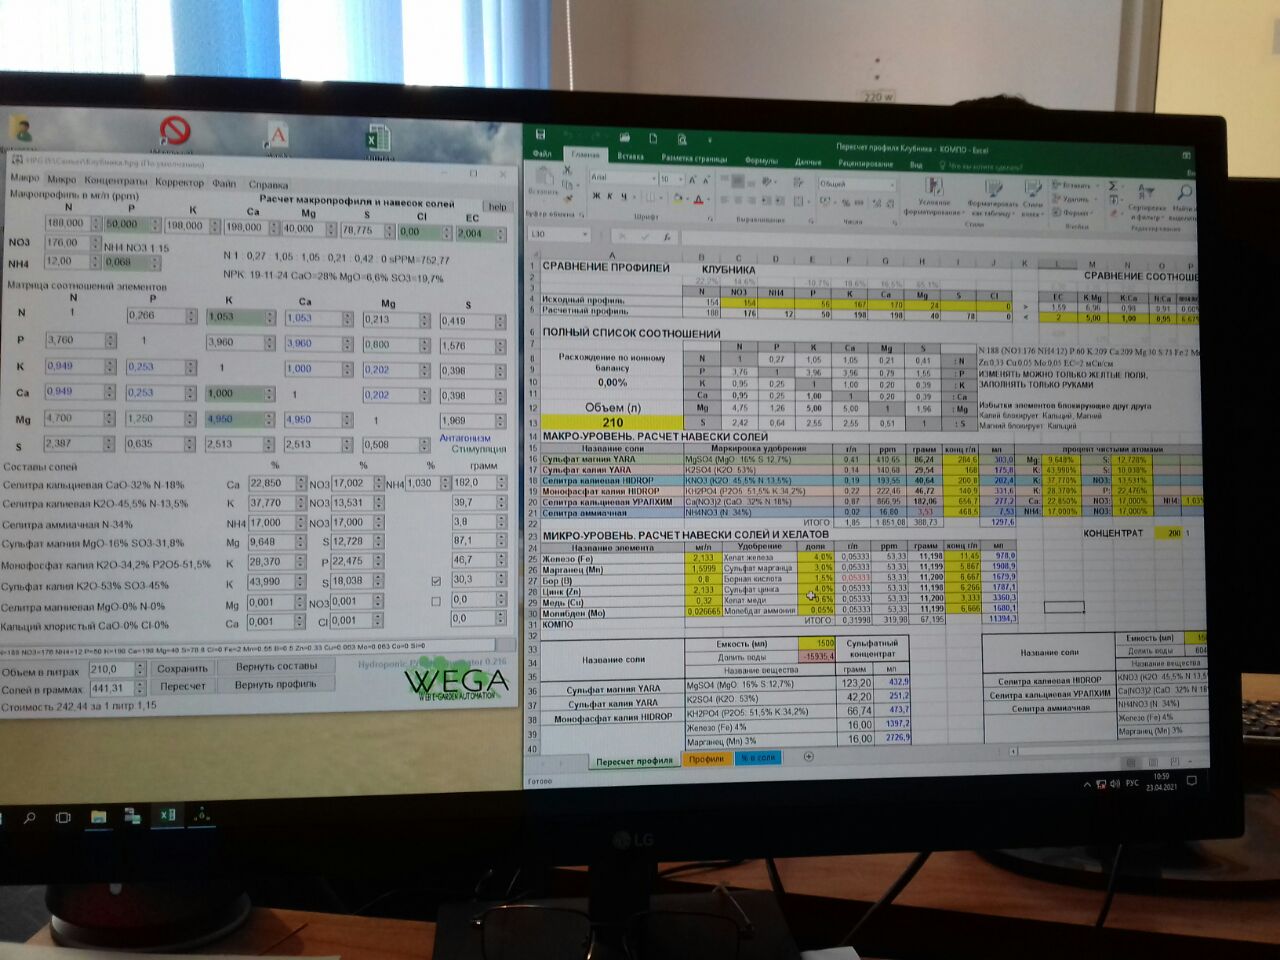This screenshot has height=960, width=1280.
Task: Open Excel Conditional Formatting (Условное форматирование)
Action: [x=934, y=195]
